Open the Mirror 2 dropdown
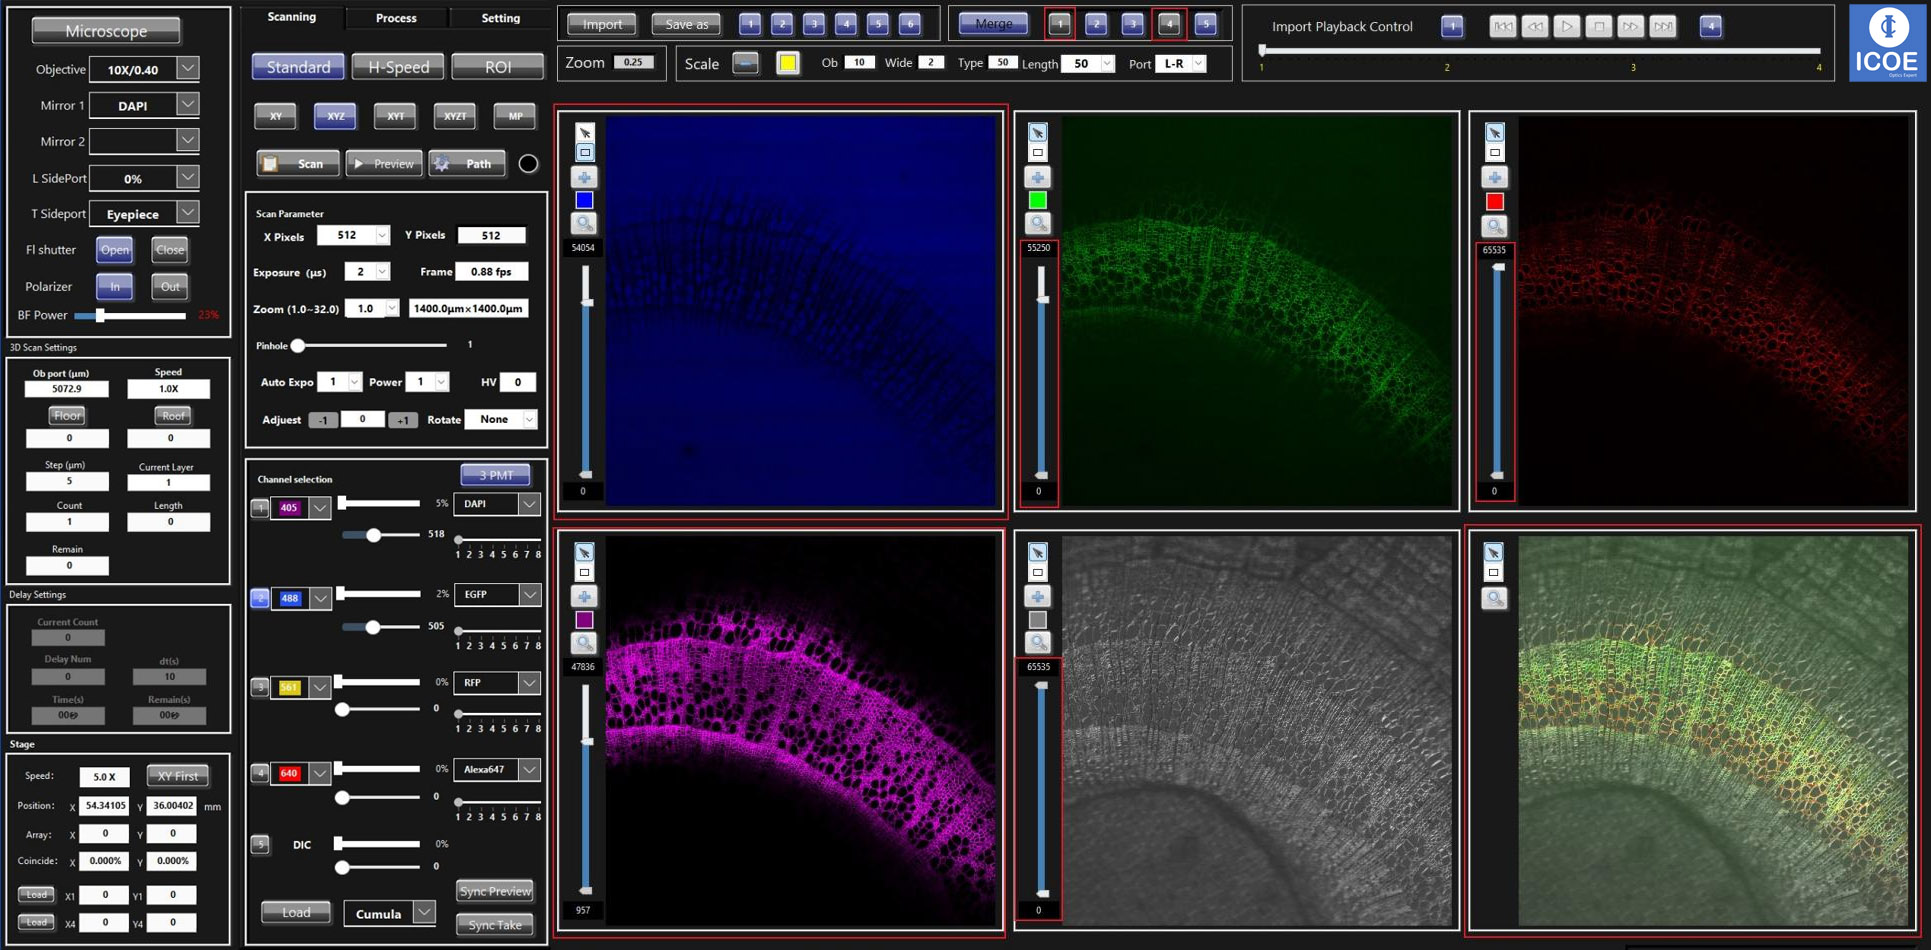Viewport: 1931px width, 950px height. pyautogui.click(x=188, y=141)
